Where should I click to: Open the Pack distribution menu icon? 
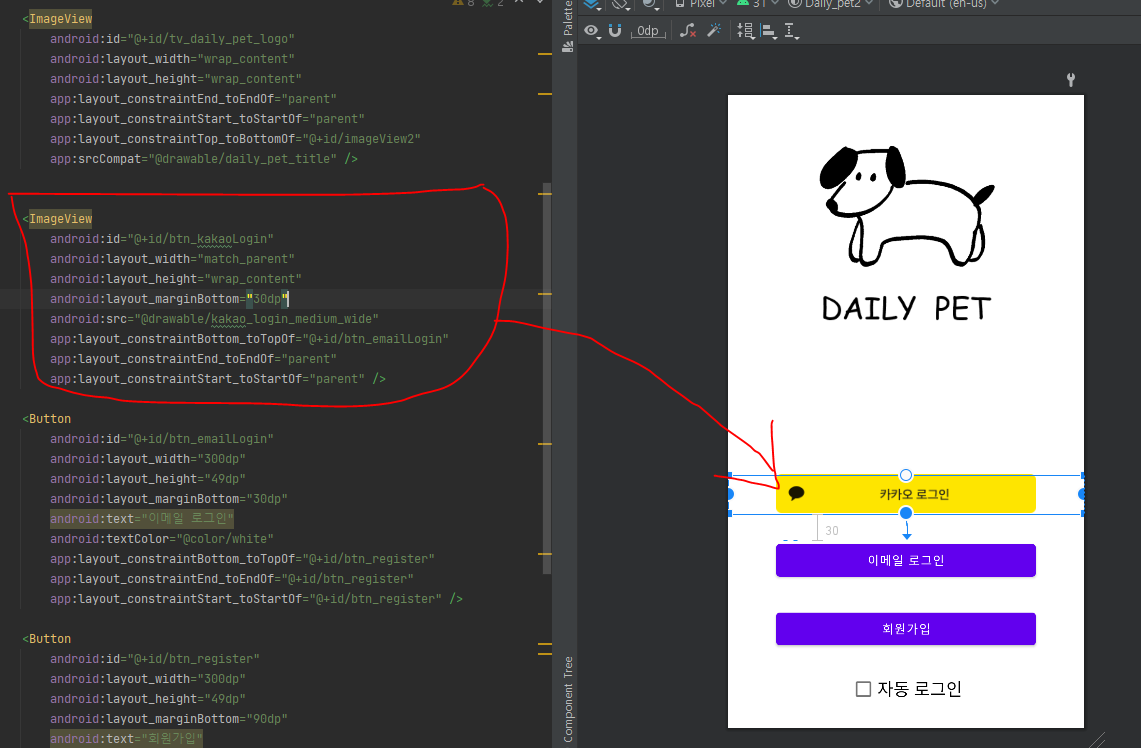click(745, 31)
